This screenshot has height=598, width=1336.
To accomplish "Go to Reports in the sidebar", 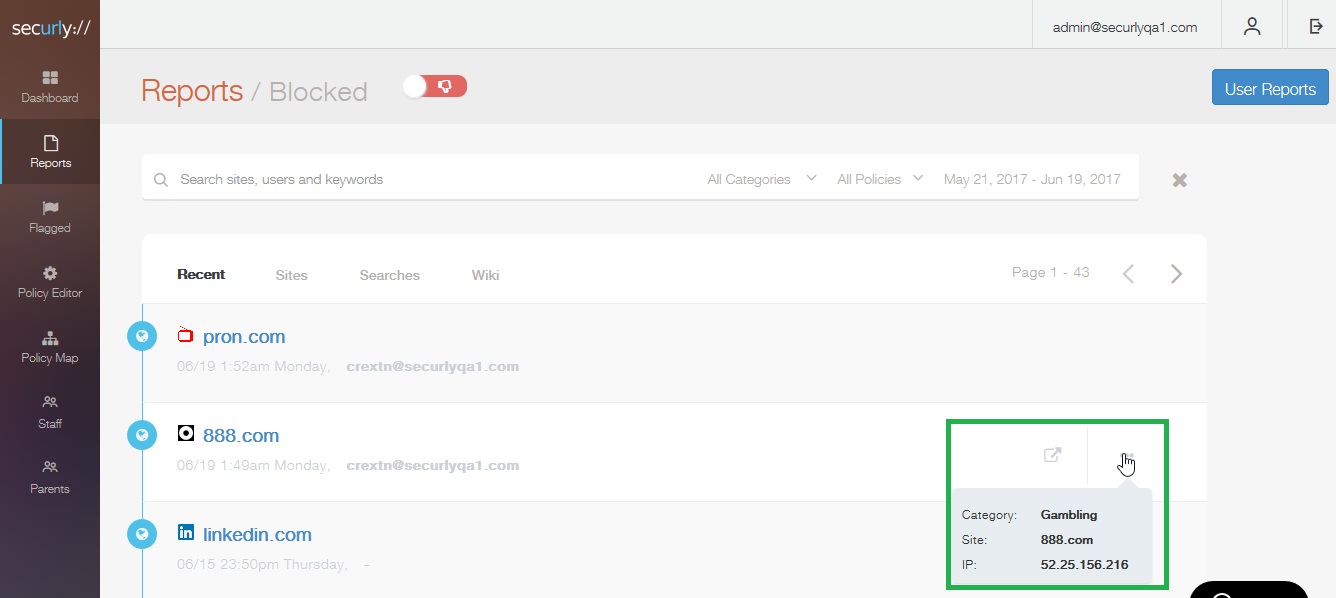I will [50, 152].
